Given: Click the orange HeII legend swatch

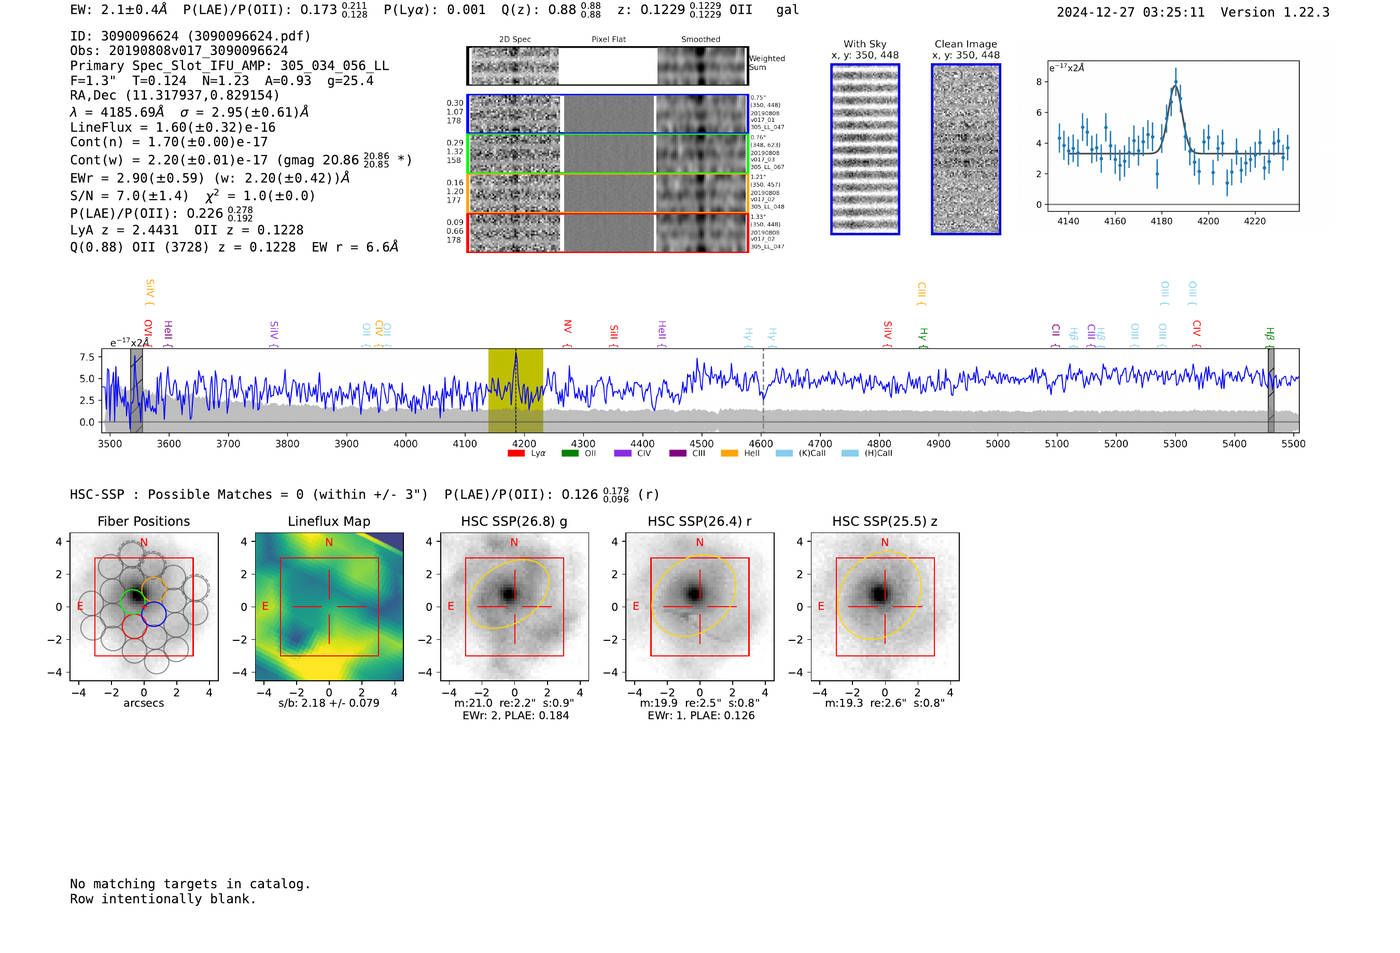Looking at the screenshot, I should click(x=730, y=454).
